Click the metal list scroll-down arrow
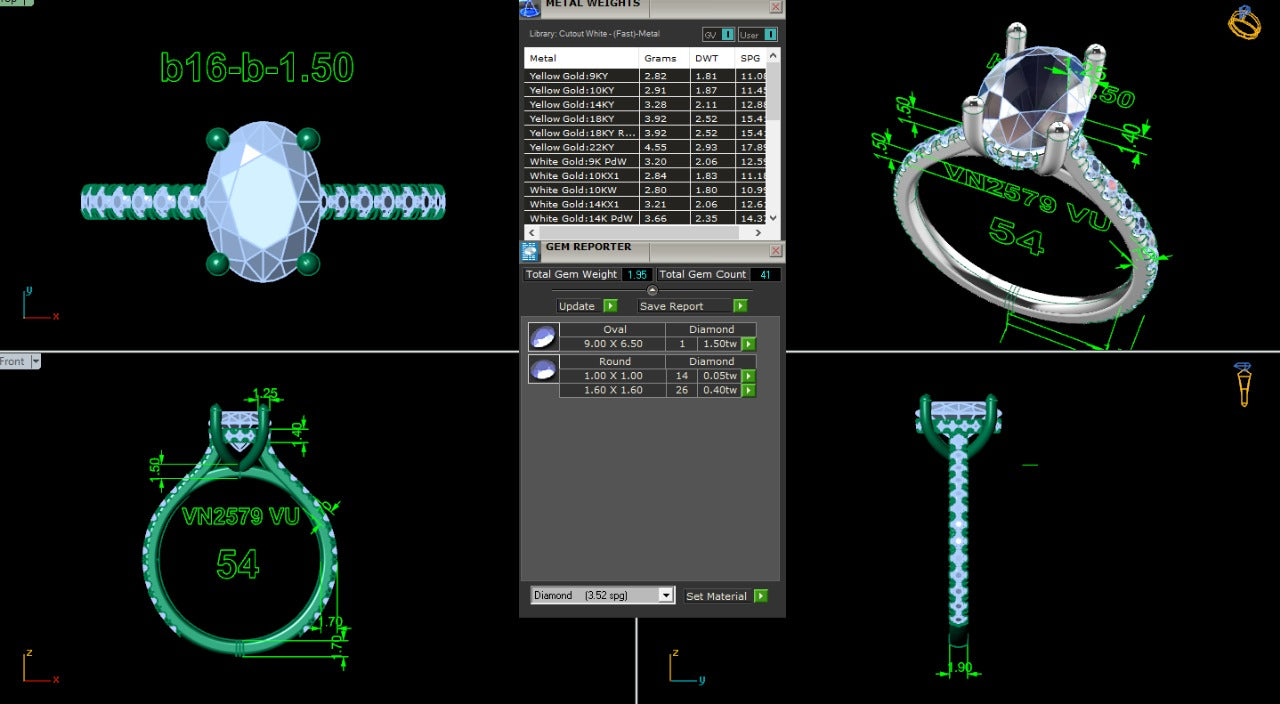Screen dimensions: 1280x704 (773, 219)
